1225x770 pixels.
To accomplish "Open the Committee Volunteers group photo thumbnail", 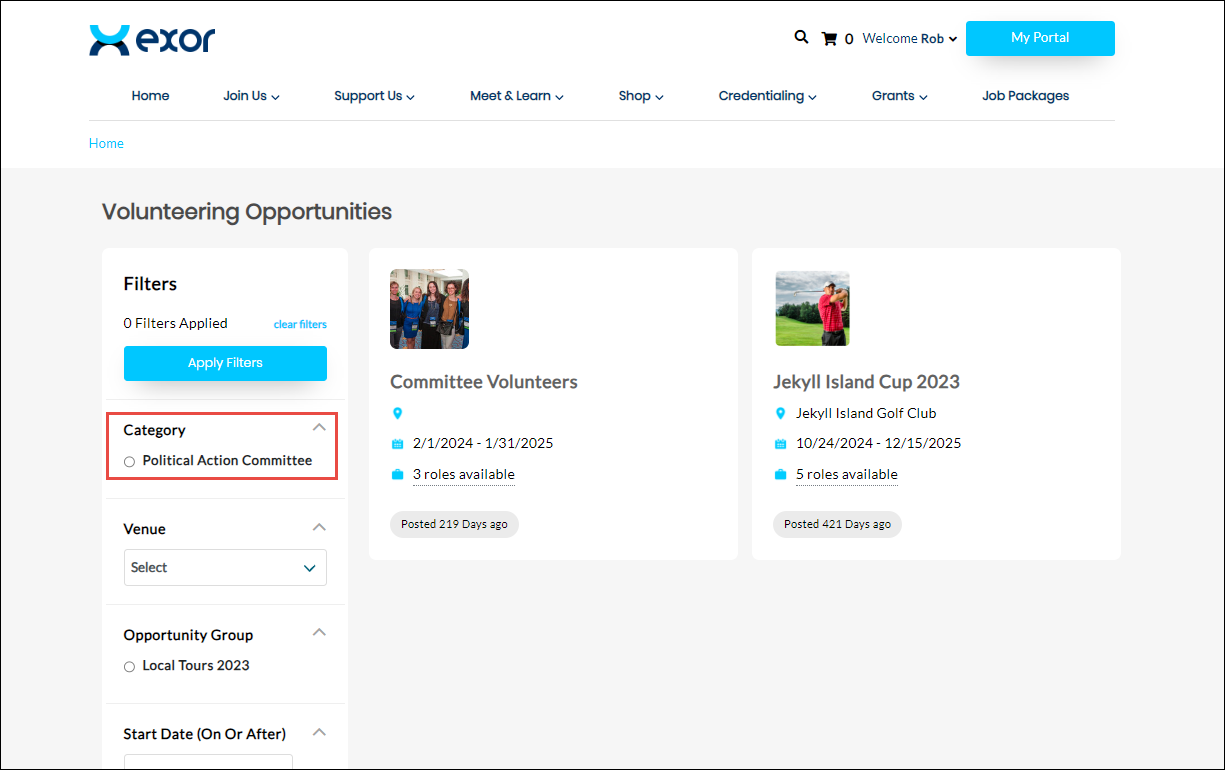I will pyautogui.click(x=429, y=309).
